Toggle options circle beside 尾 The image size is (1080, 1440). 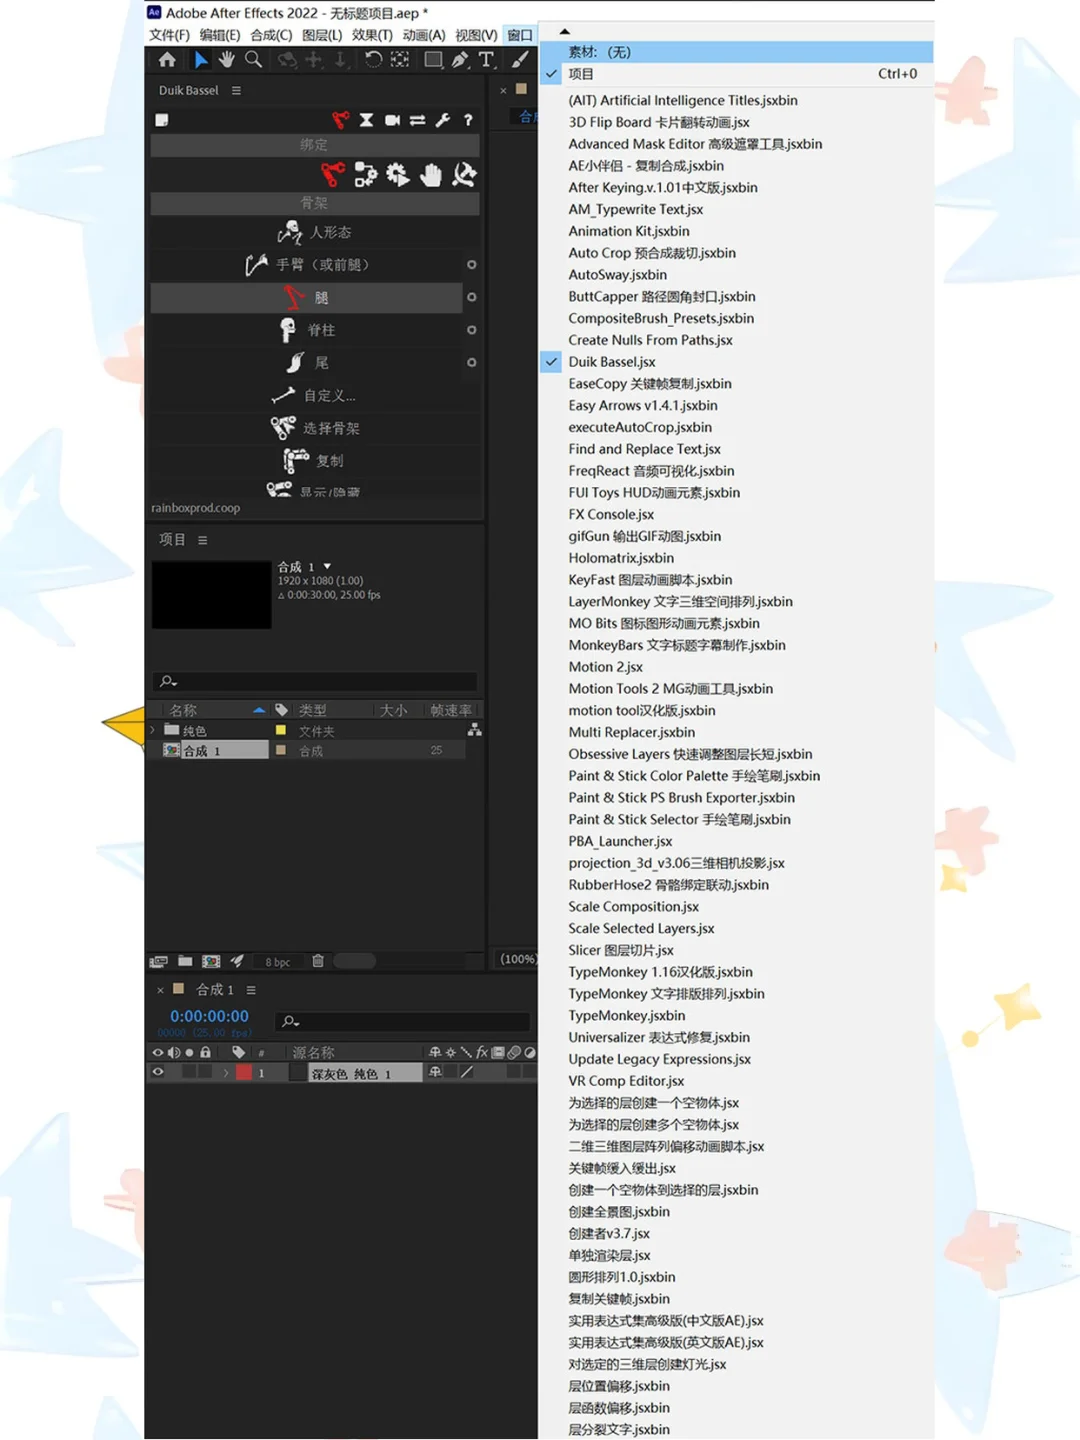coord(472,362)
